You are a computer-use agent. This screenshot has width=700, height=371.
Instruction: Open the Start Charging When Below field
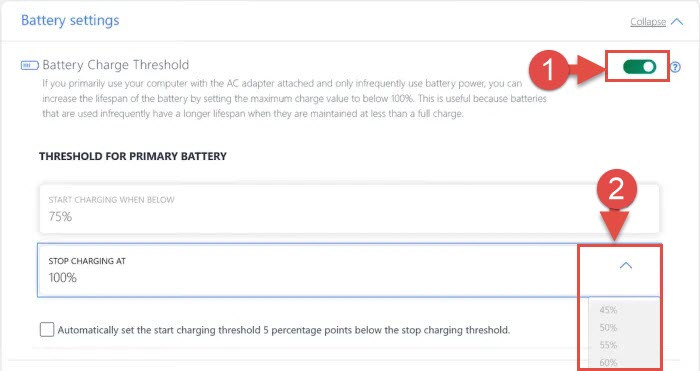pos(349,209)
